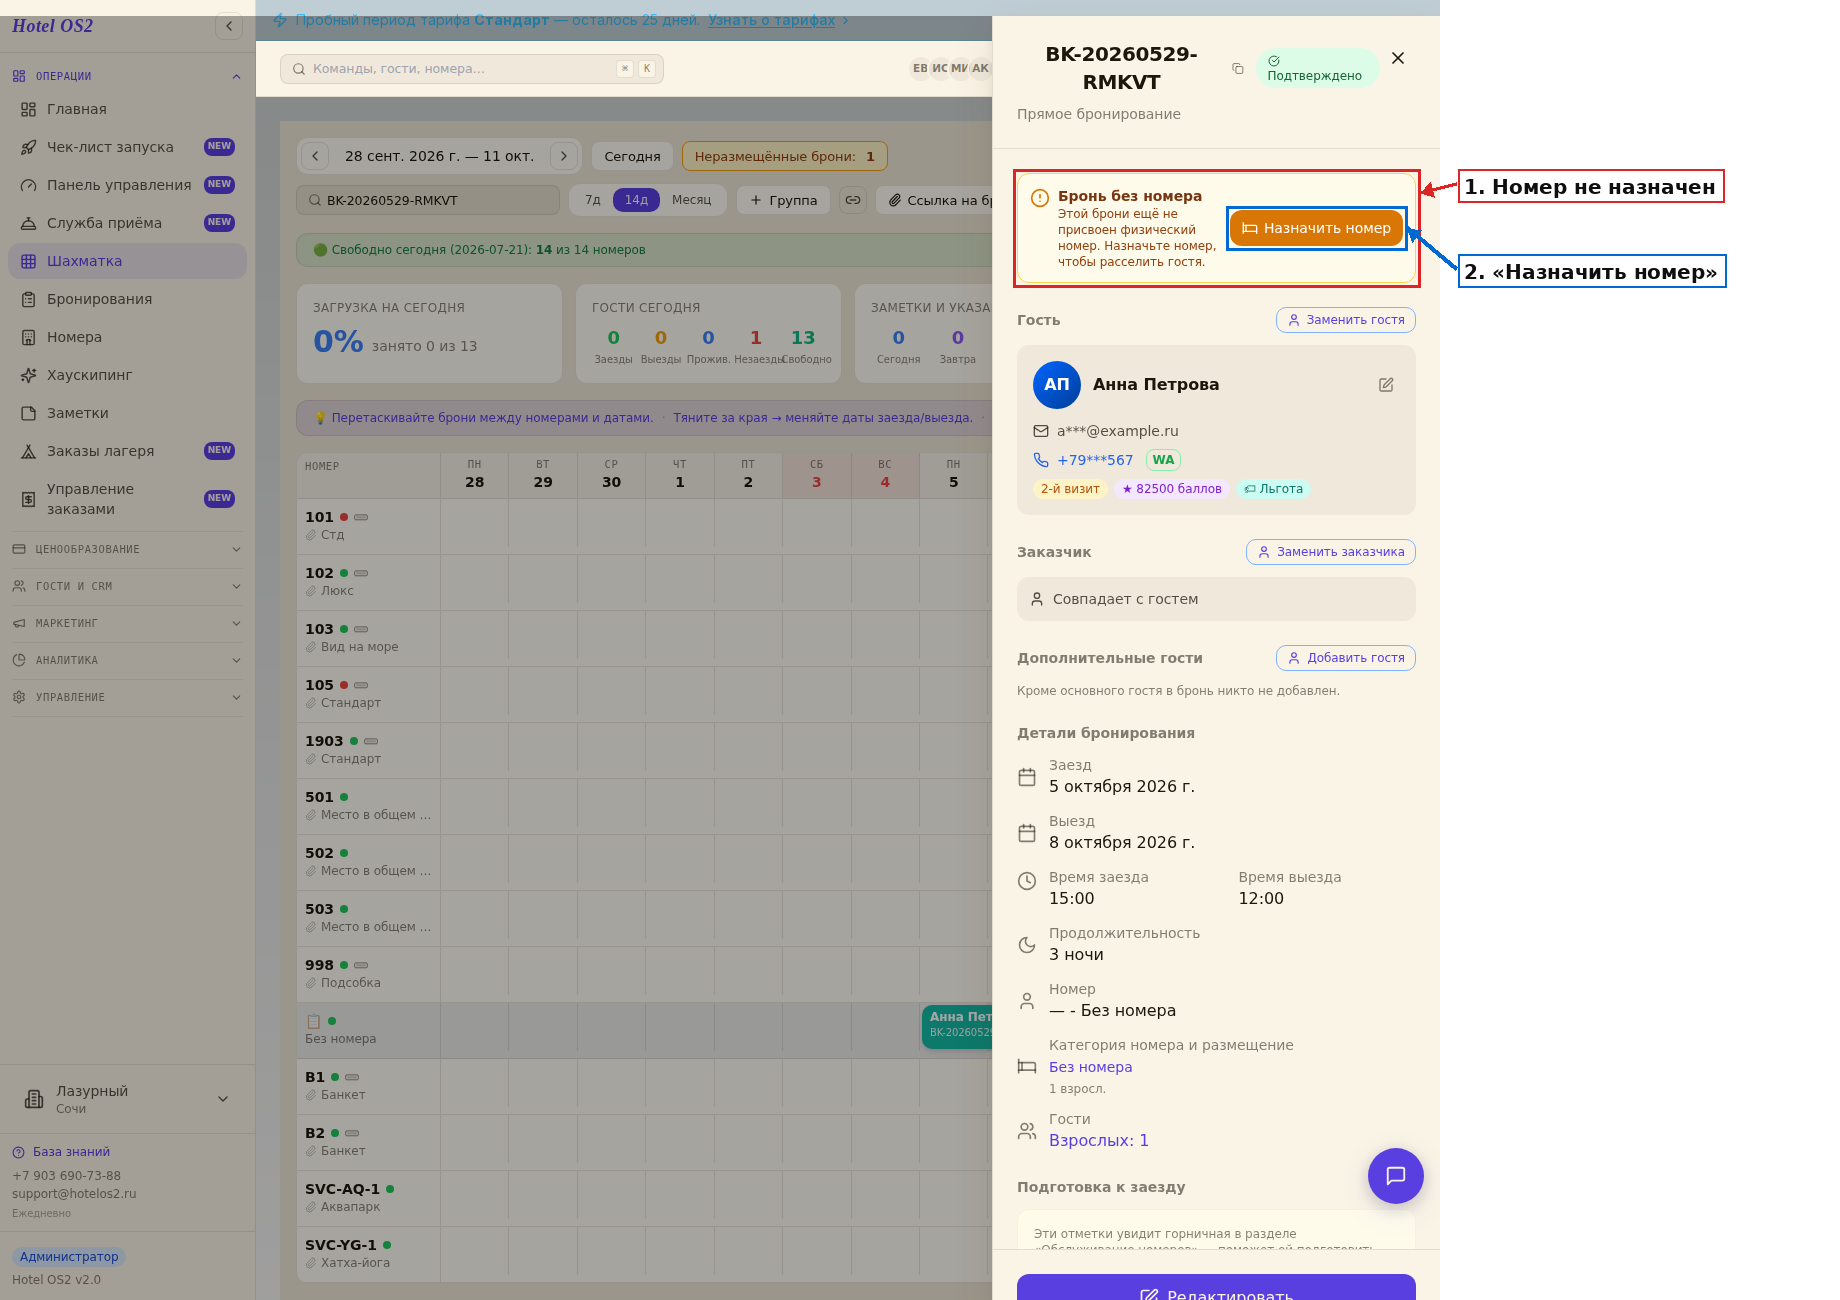Expand the Гости и CRM section
The image size is (1840, 1300).
tap(127, 586)
